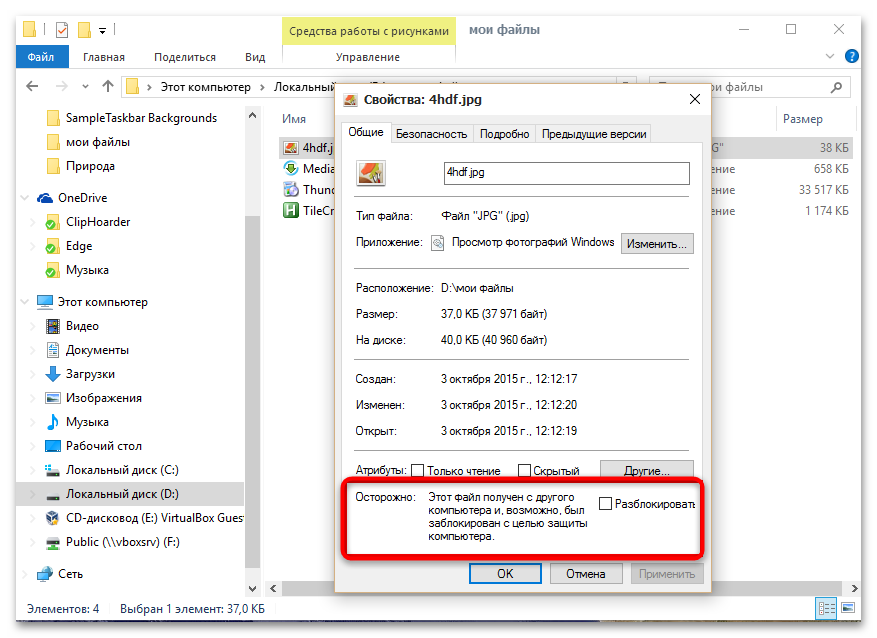Open Загрузки via its blue arrow icon

pos(53,374)
